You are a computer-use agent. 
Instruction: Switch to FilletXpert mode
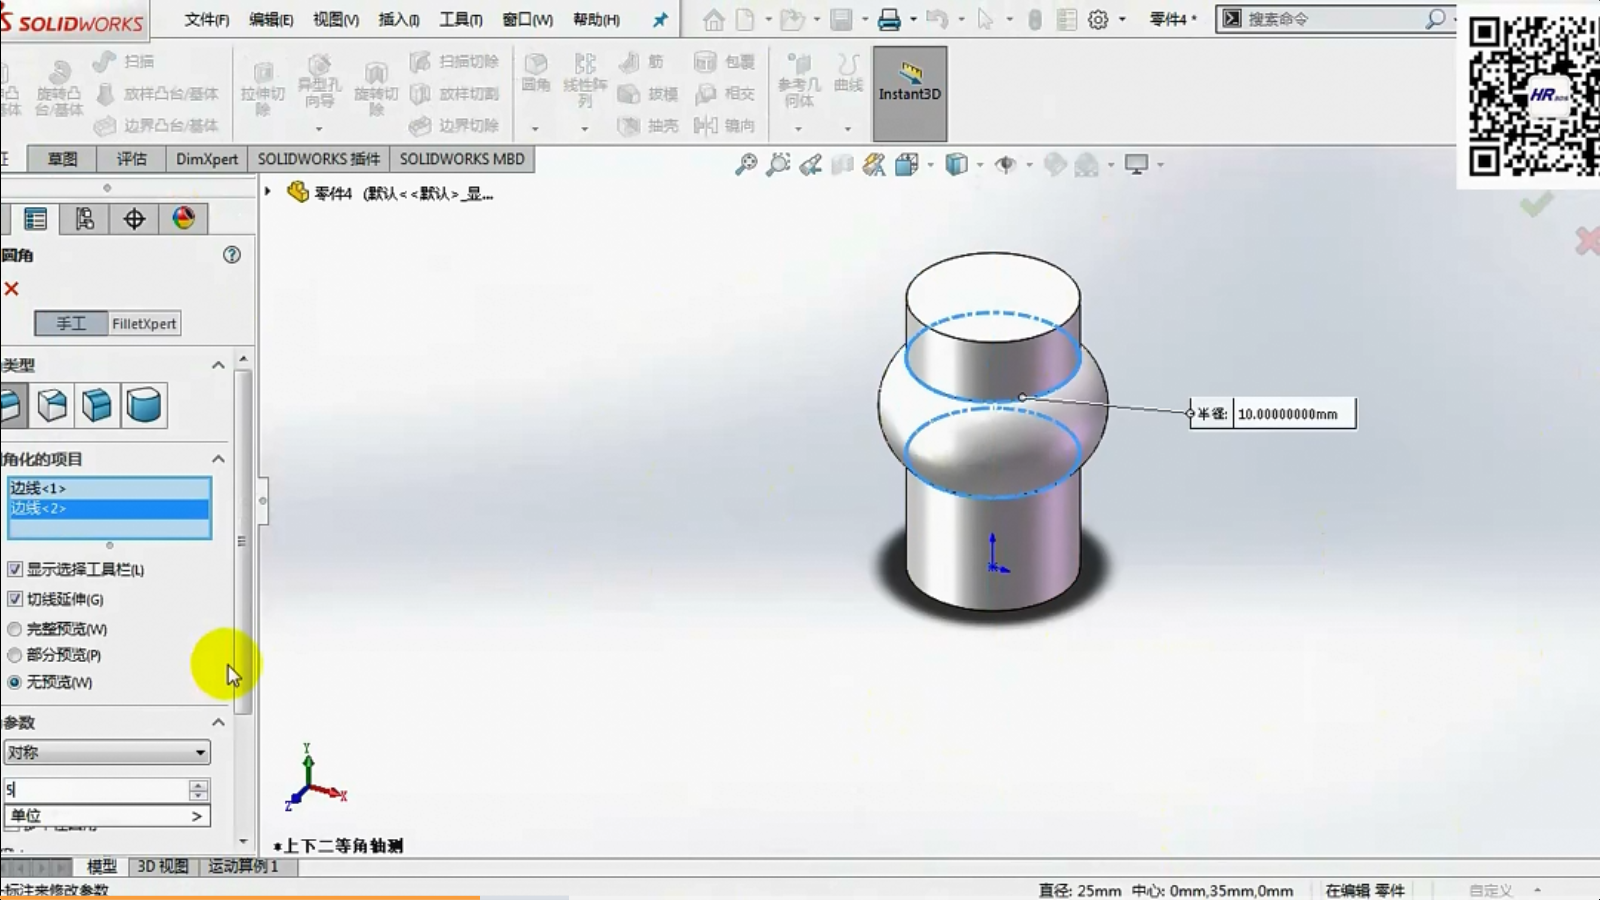(x=144, y=324)
